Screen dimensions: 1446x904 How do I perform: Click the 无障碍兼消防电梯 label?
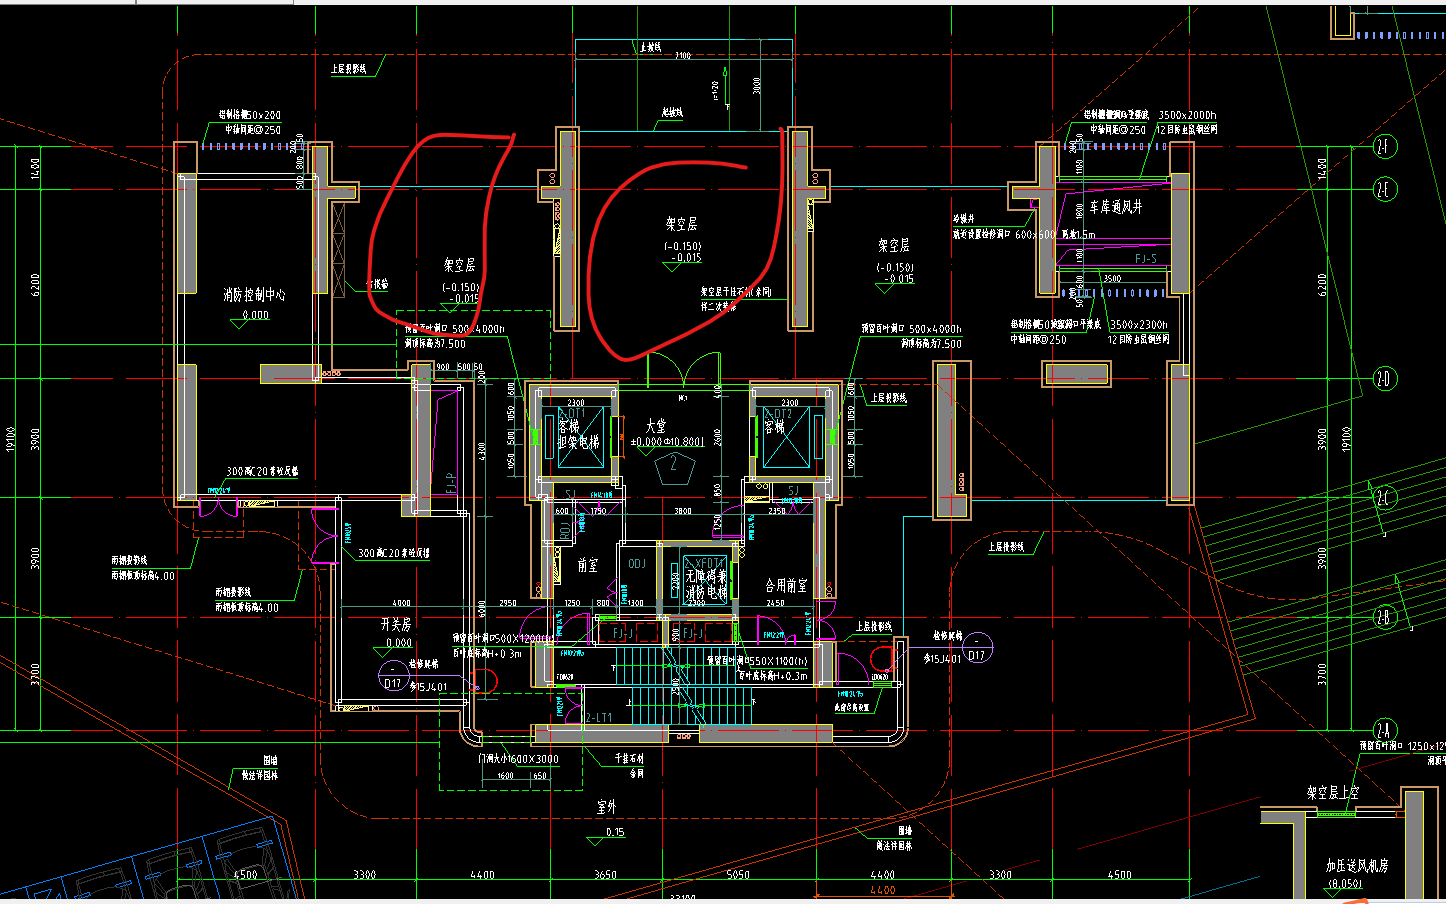coord(706,585)
